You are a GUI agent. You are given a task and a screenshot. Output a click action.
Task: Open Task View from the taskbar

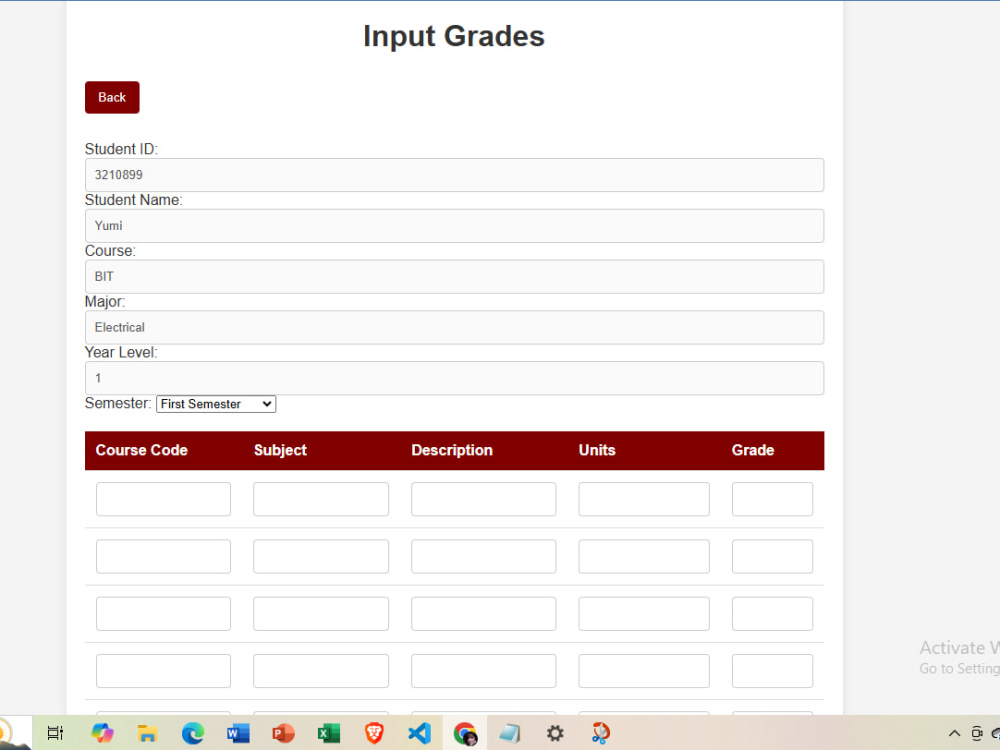coord(55,733)
